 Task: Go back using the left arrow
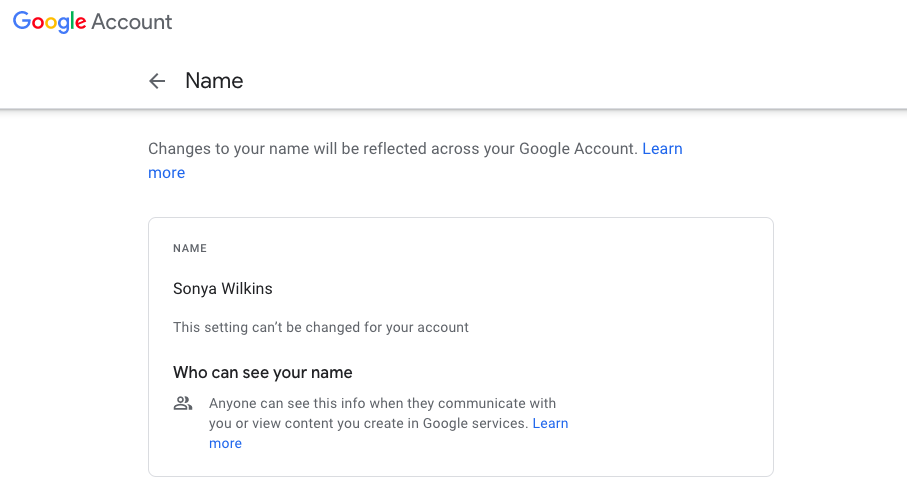(157, 81)
